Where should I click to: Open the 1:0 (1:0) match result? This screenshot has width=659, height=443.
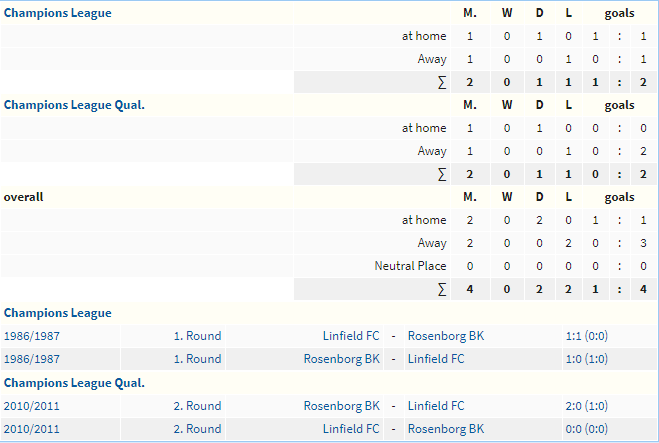[x=587, y=359]
